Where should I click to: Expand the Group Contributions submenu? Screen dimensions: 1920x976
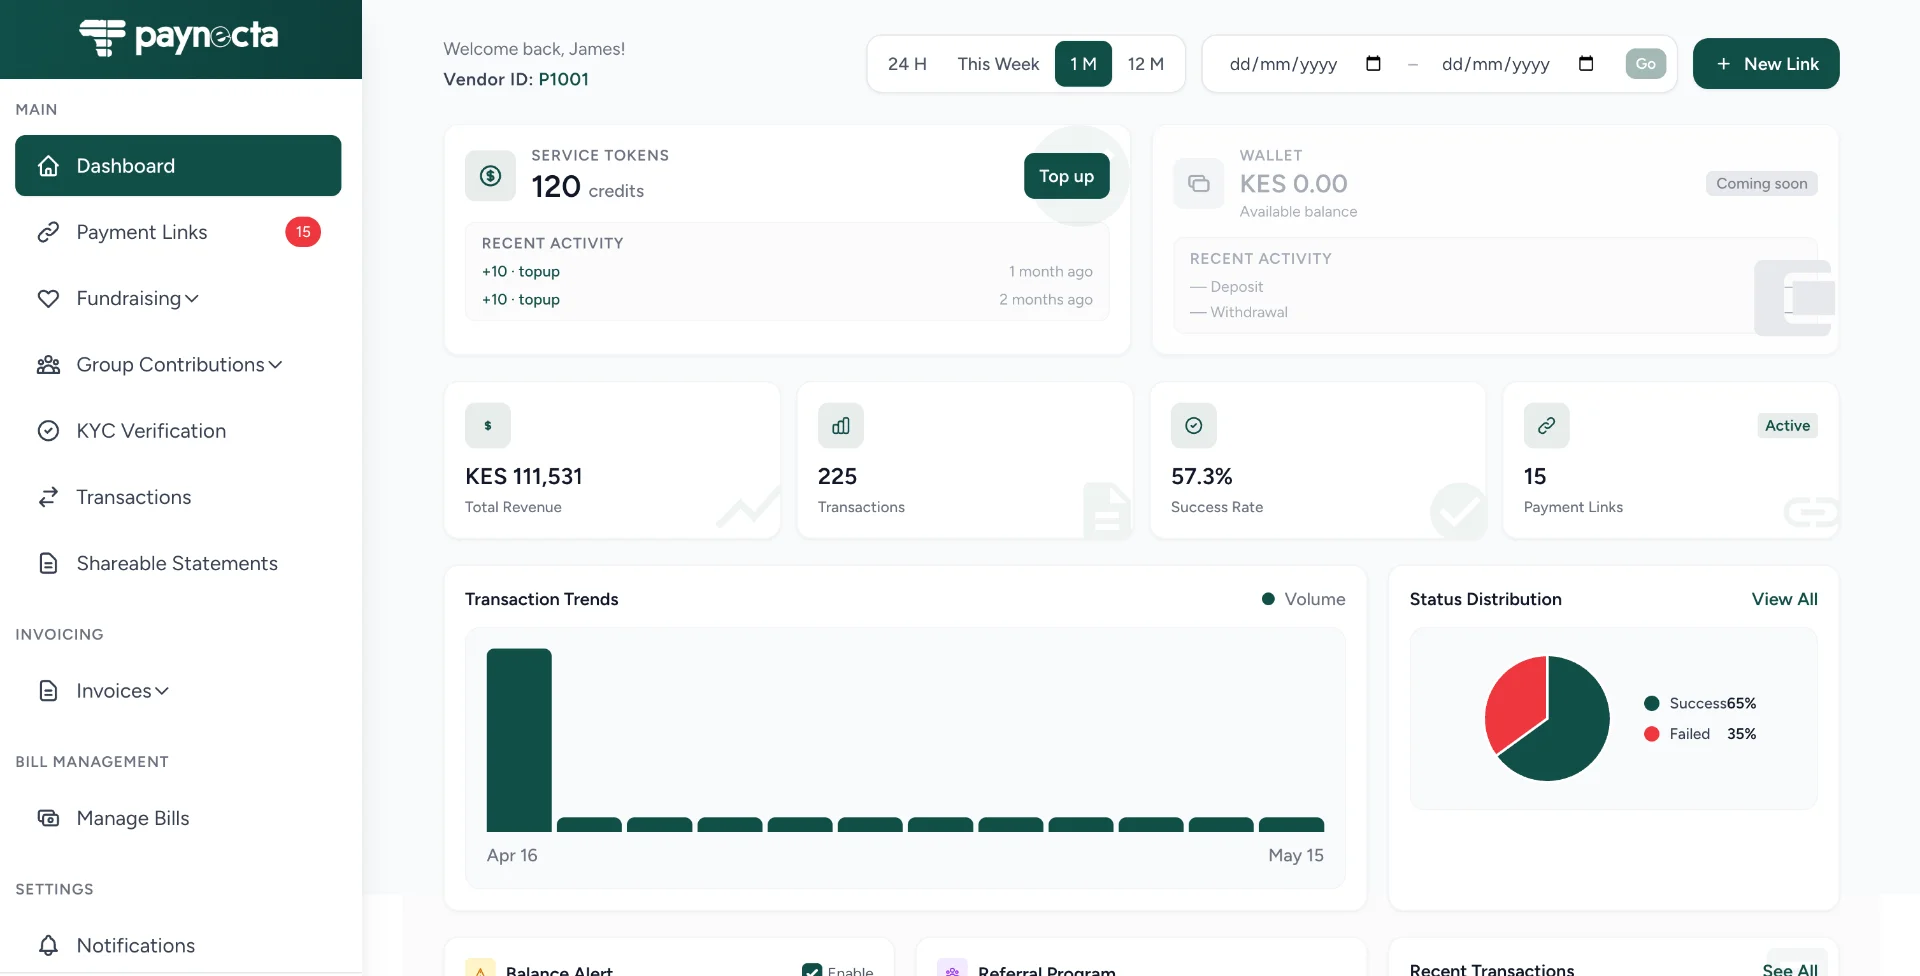(276, 365)
